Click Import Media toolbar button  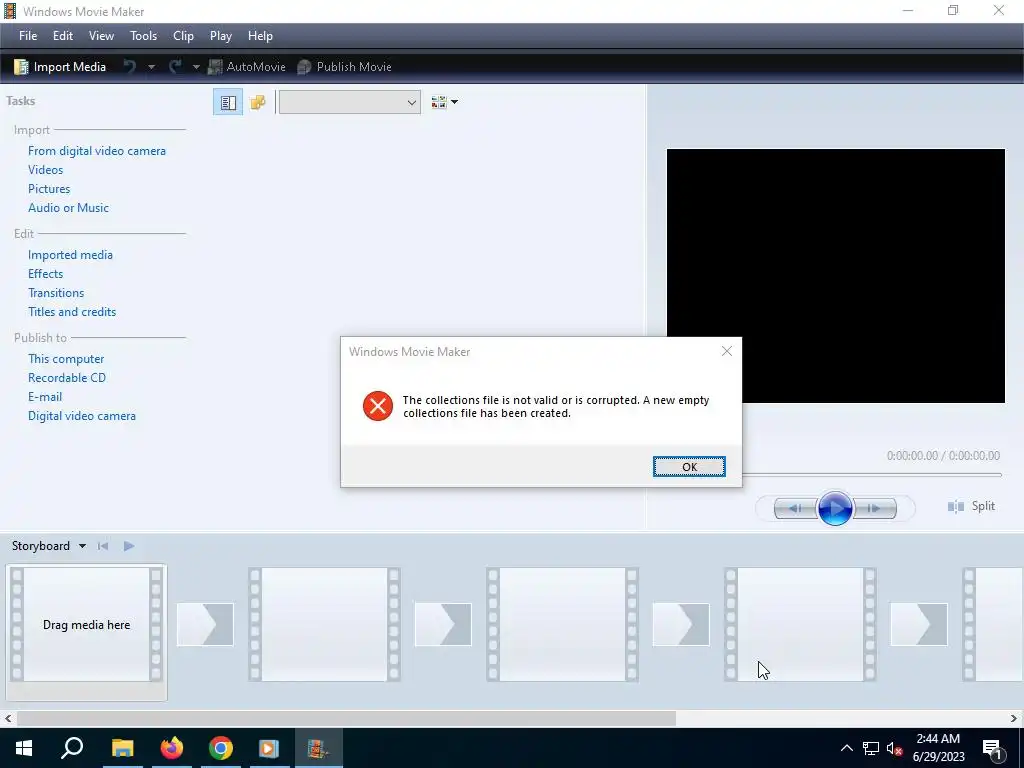pos(59,67)
